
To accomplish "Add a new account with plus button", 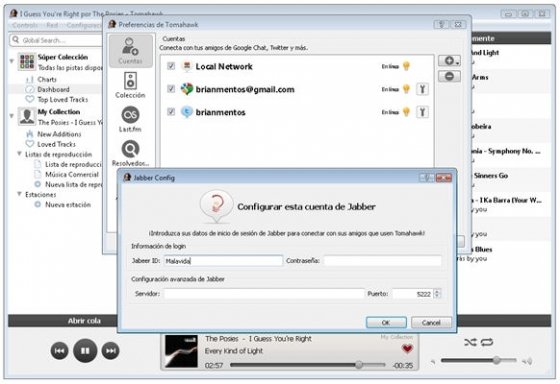I will pyautogui.click(x=449, y=61).
